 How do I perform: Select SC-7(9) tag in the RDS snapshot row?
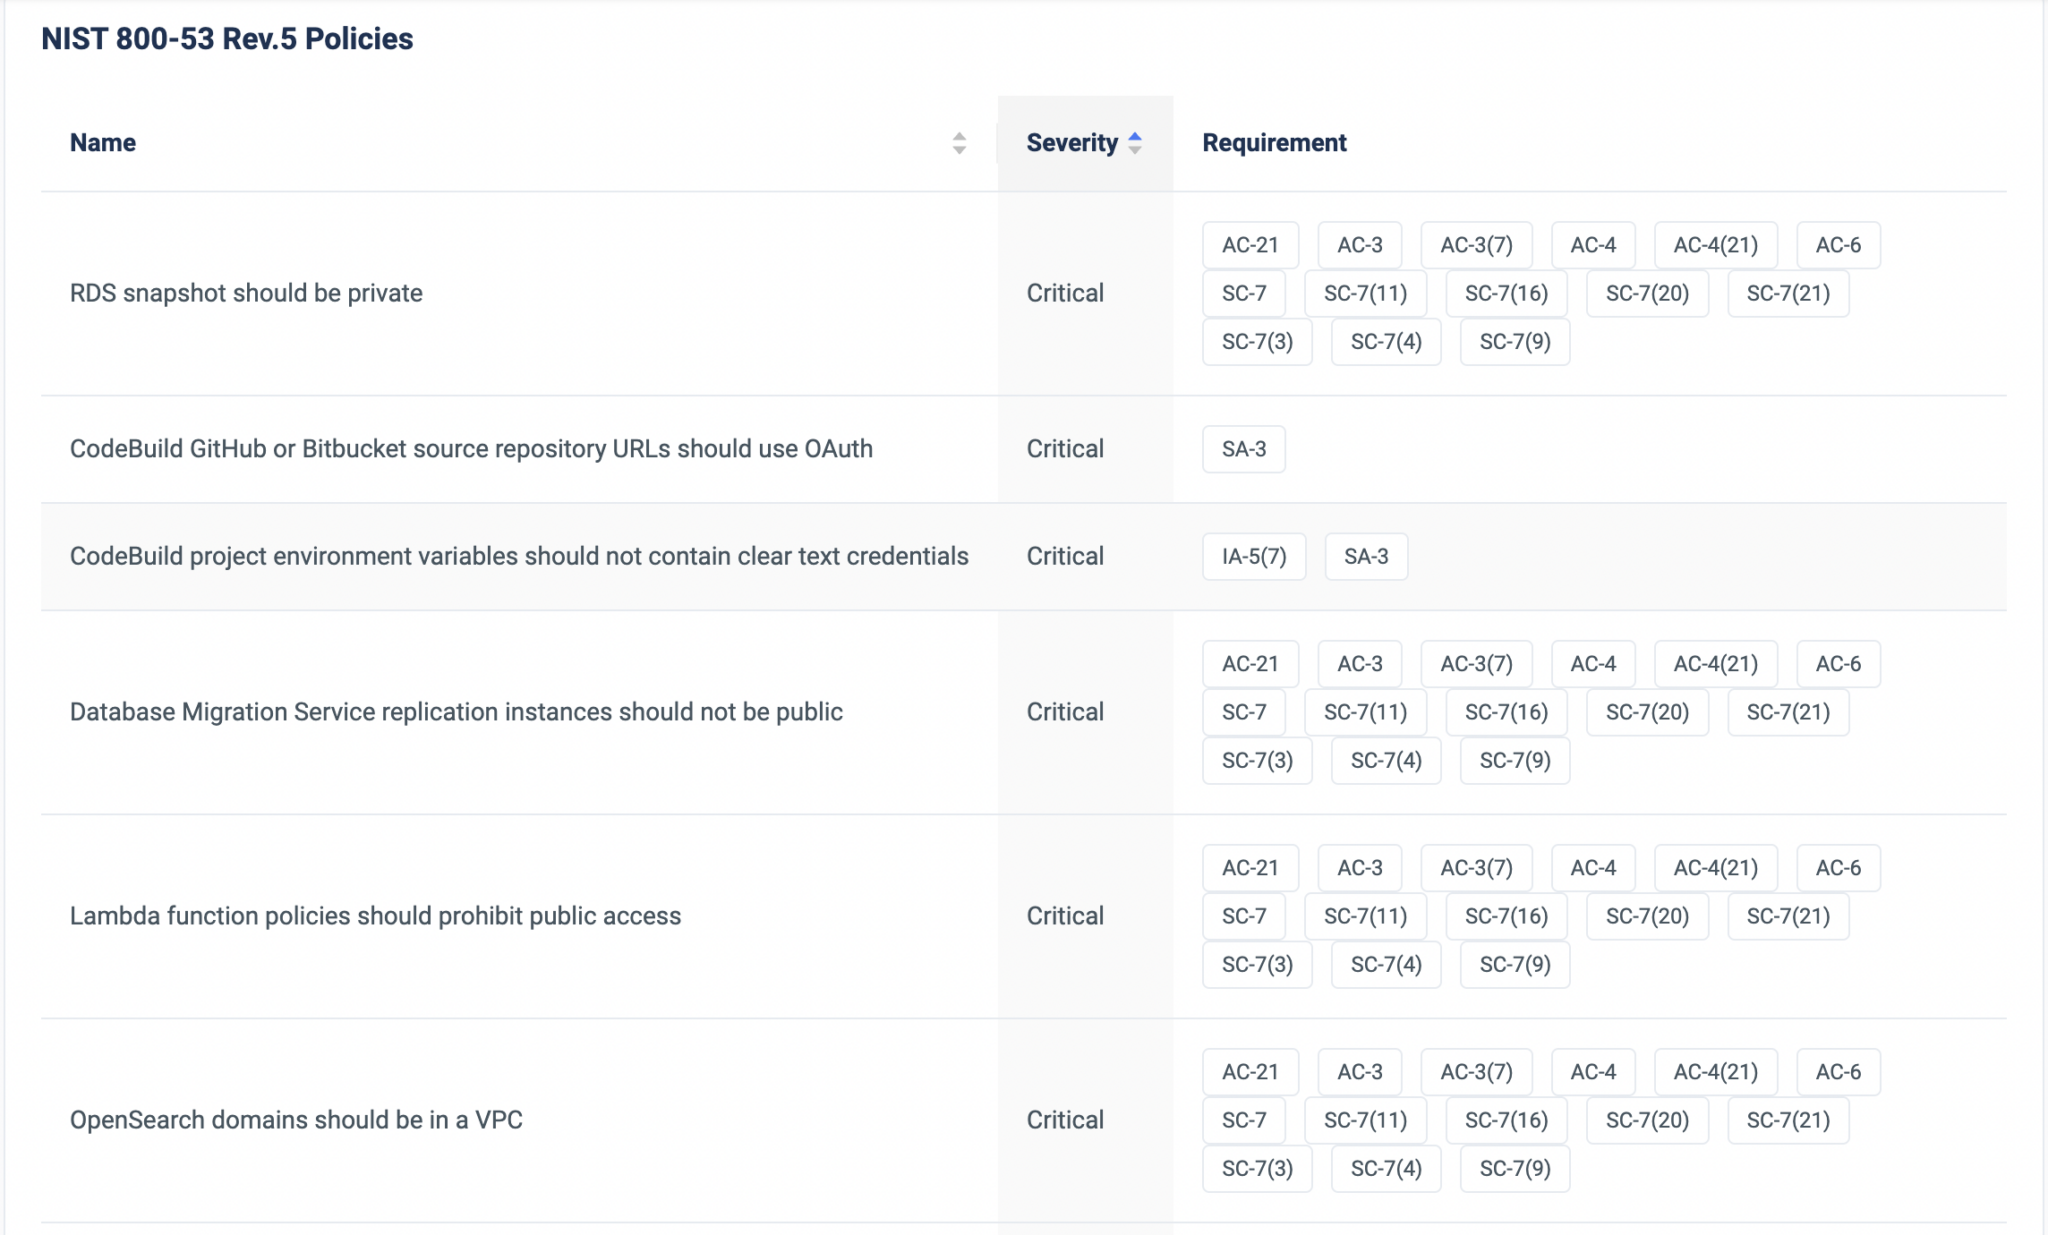1515,342
